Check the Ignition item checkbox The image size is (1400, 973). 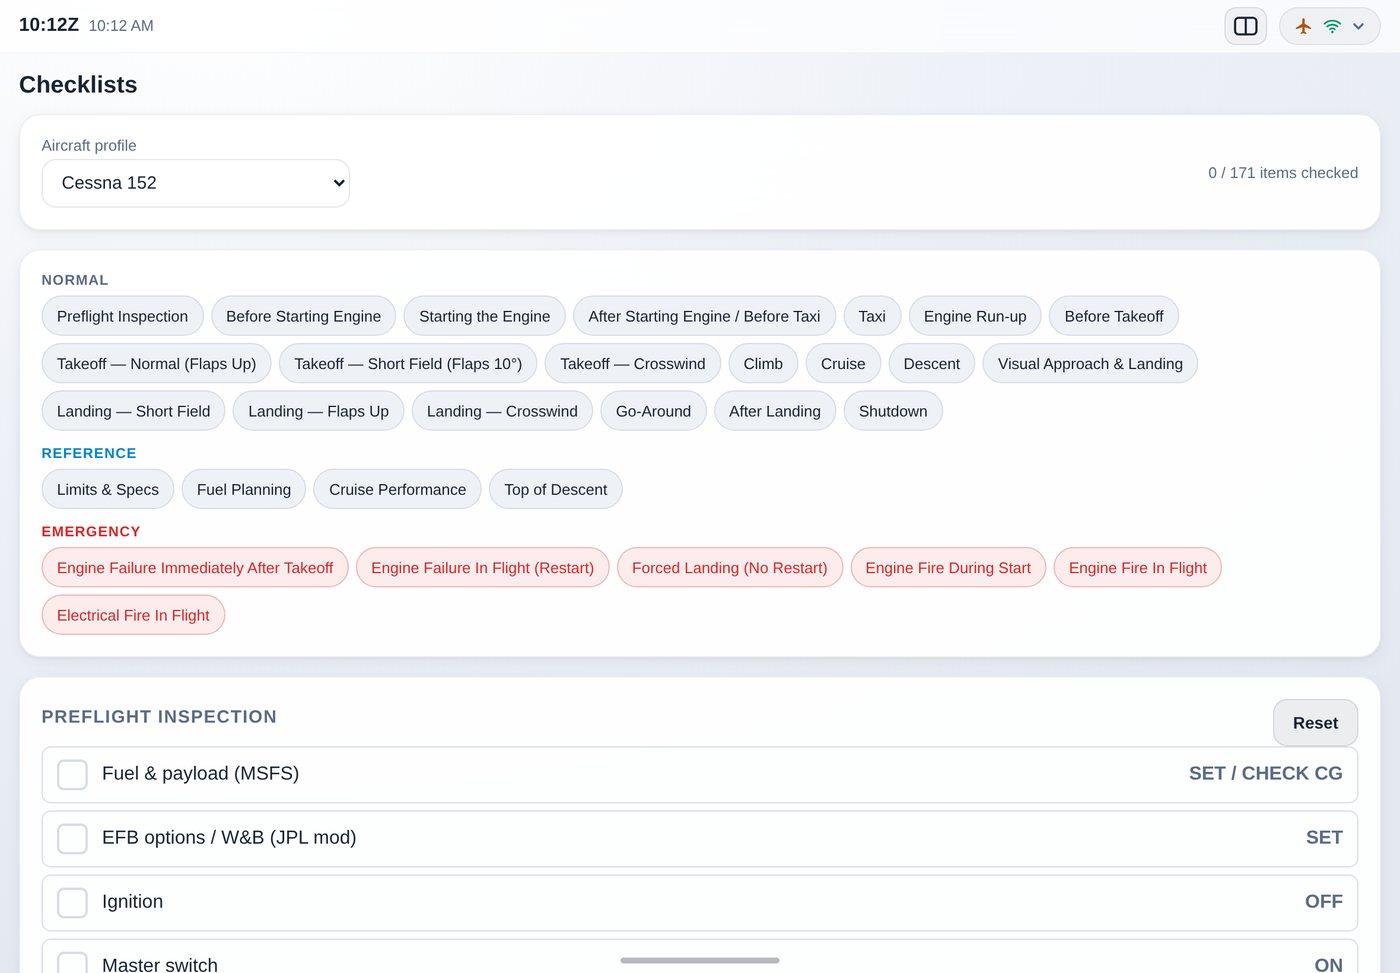72,903
